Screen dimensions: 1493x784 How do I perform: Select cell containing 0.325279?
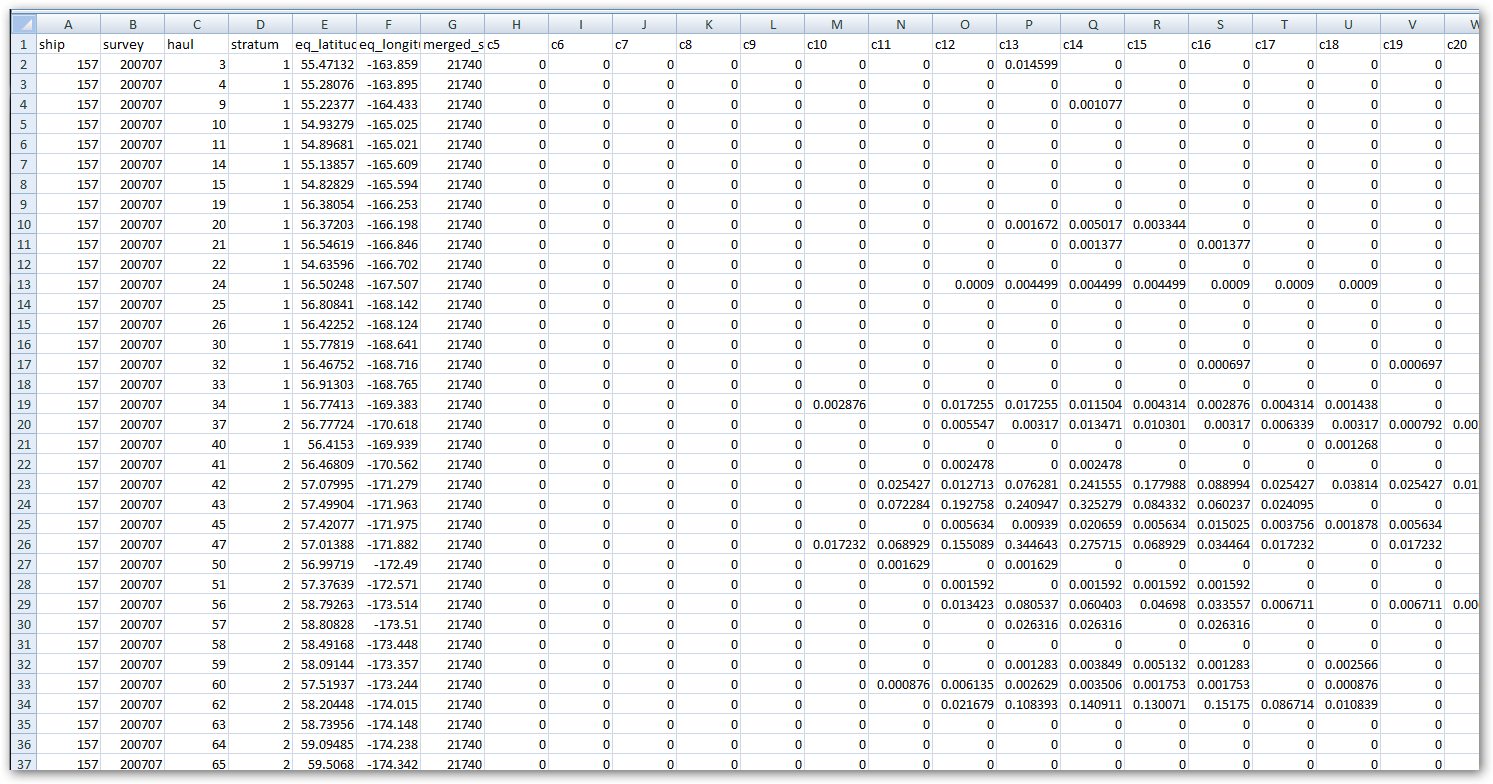(x=1092, y=504)
